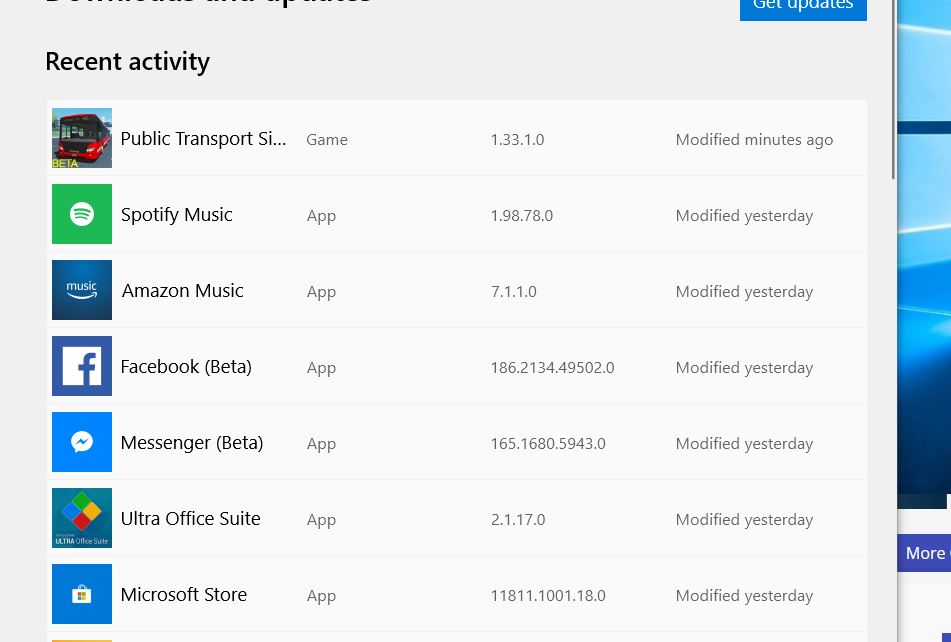Click version number 1.33.1.0
The width and height of the screenshot is (951, 642).
(x=517, y=139)
